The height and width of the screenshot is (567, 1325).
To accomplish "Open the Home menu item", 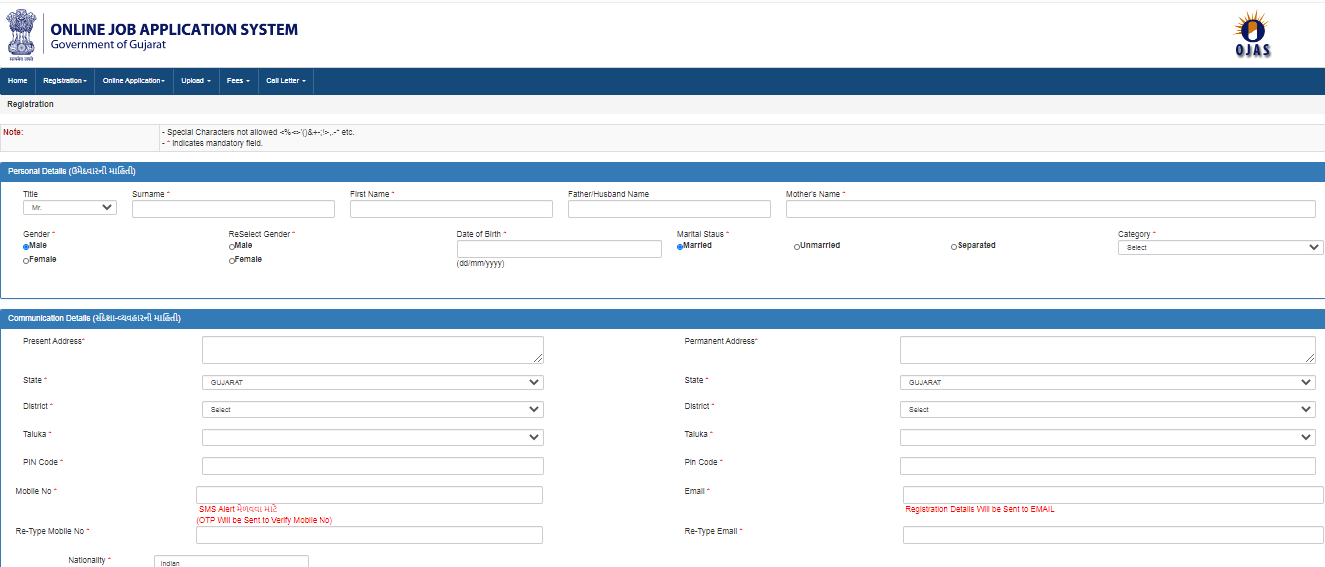I will tap(17, 80).
